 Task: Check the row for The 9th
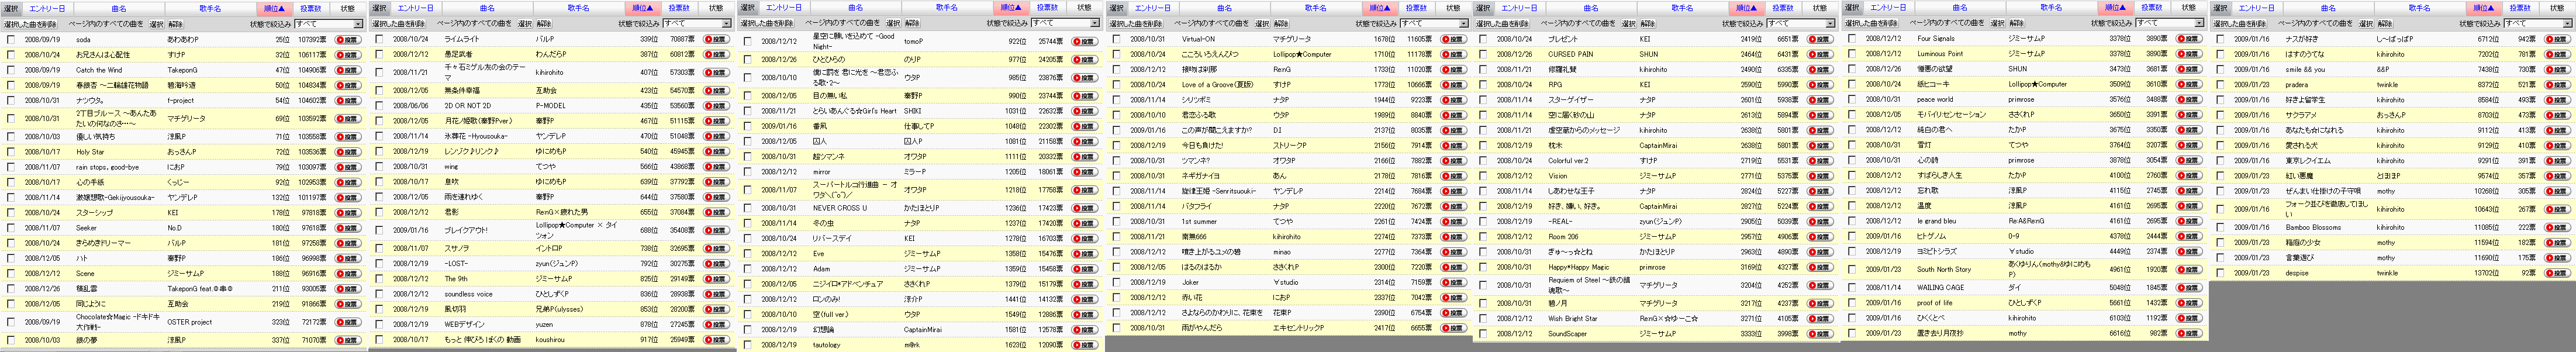[379, 279]
